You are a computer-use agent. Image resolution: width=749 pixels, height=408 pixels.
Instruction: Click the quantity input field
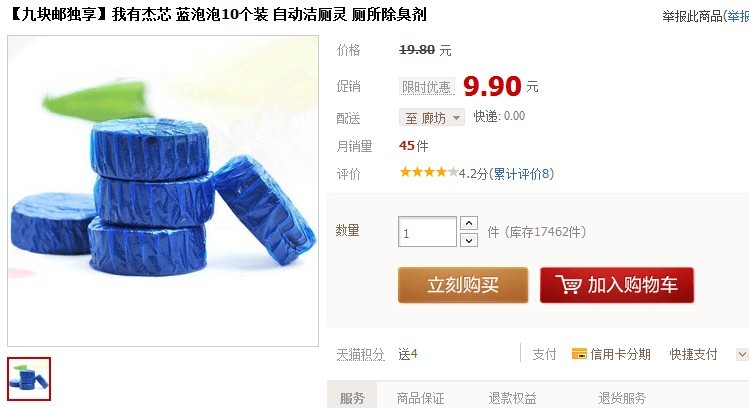pos(427,232)
